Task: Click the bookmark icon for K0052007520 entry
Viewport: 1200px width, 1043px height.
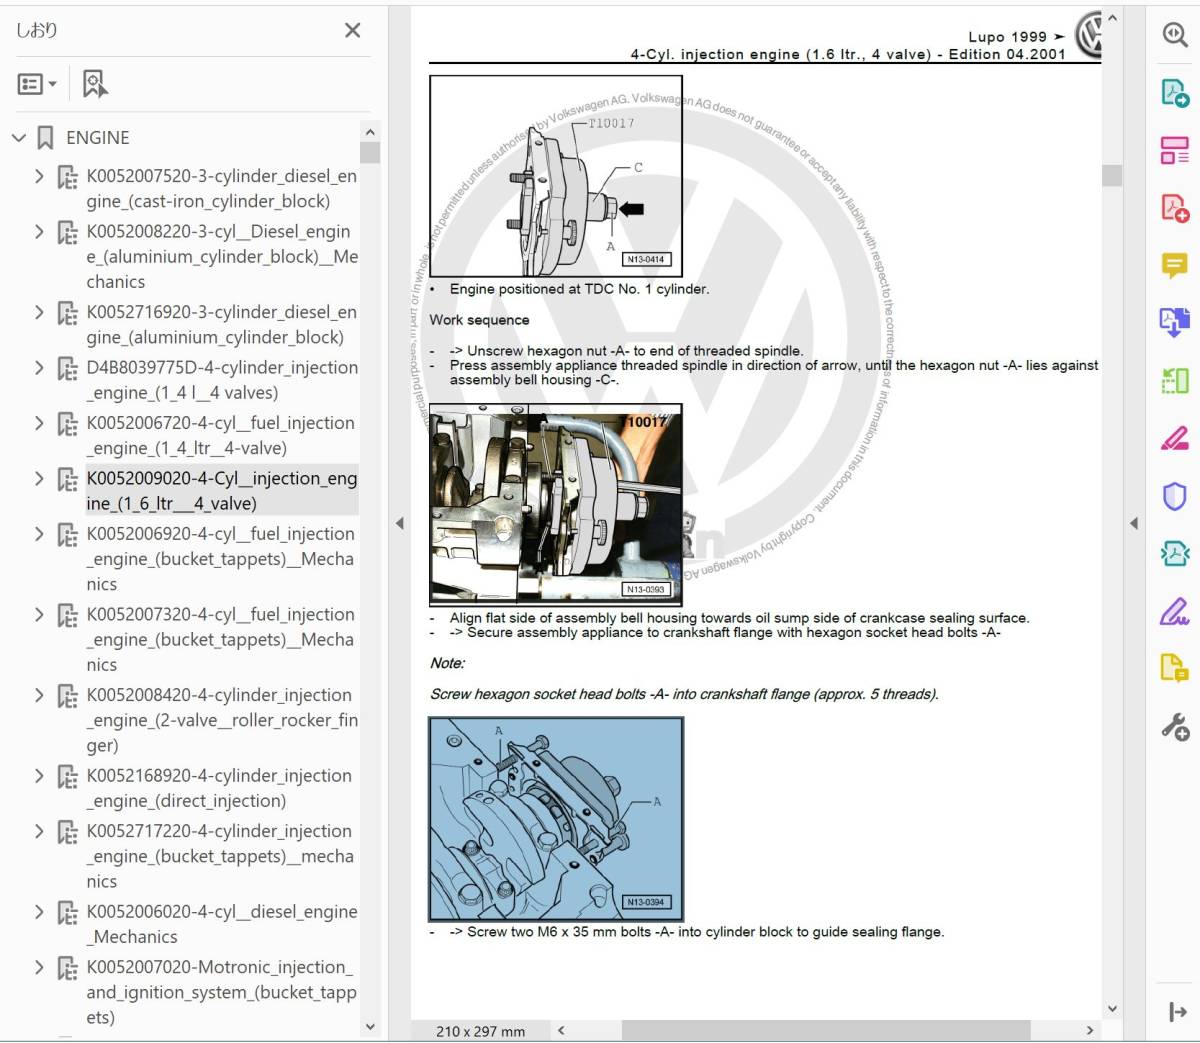Action: tap(67, 177)
